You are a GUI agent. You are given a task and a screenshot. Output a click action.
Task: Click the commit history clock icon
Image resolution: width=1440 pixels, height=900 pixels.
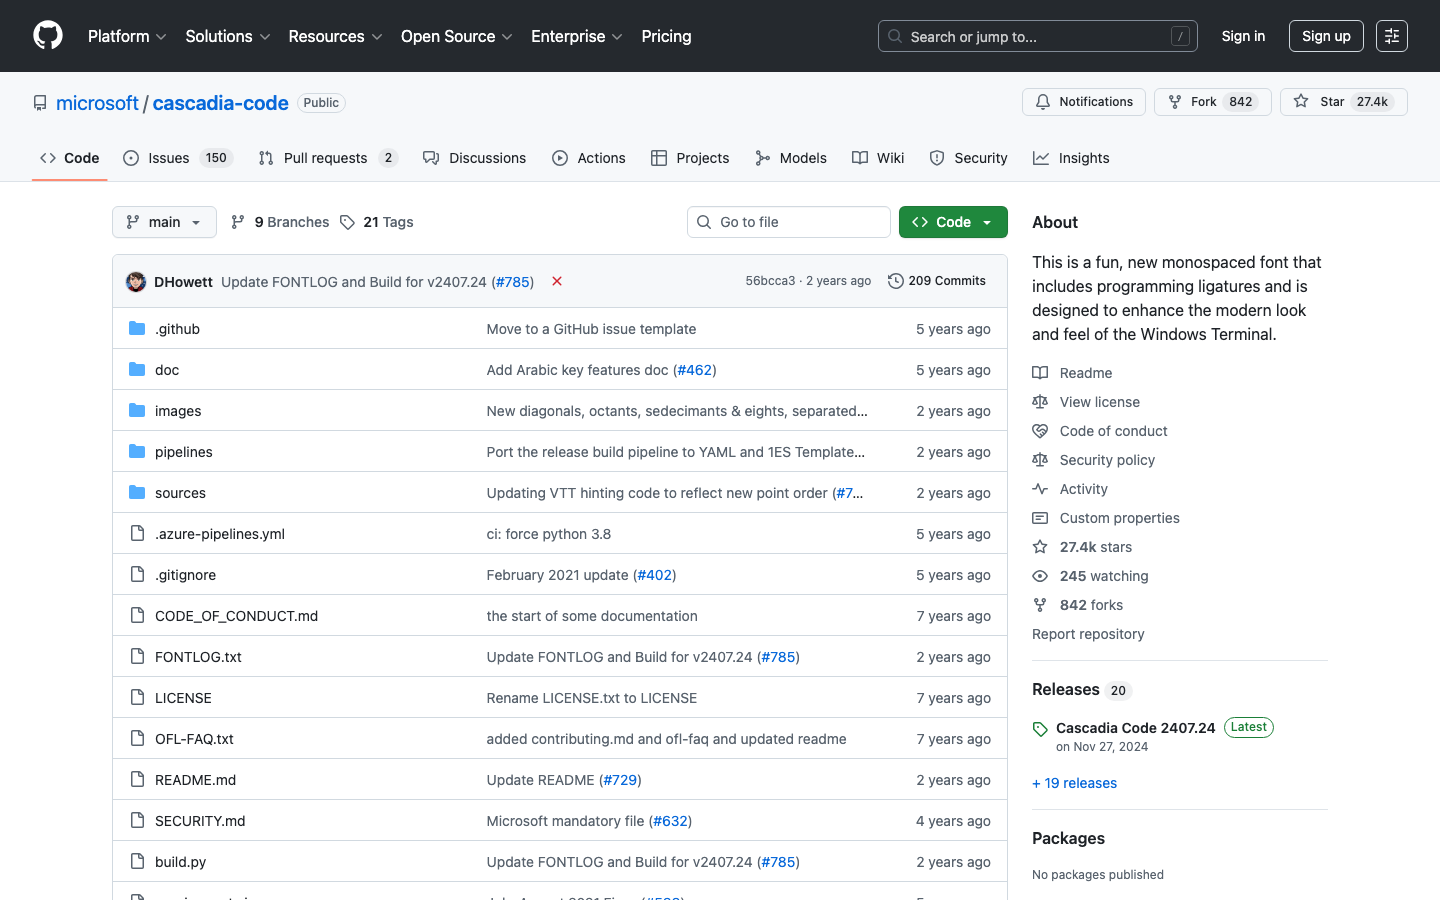point(895,281)
